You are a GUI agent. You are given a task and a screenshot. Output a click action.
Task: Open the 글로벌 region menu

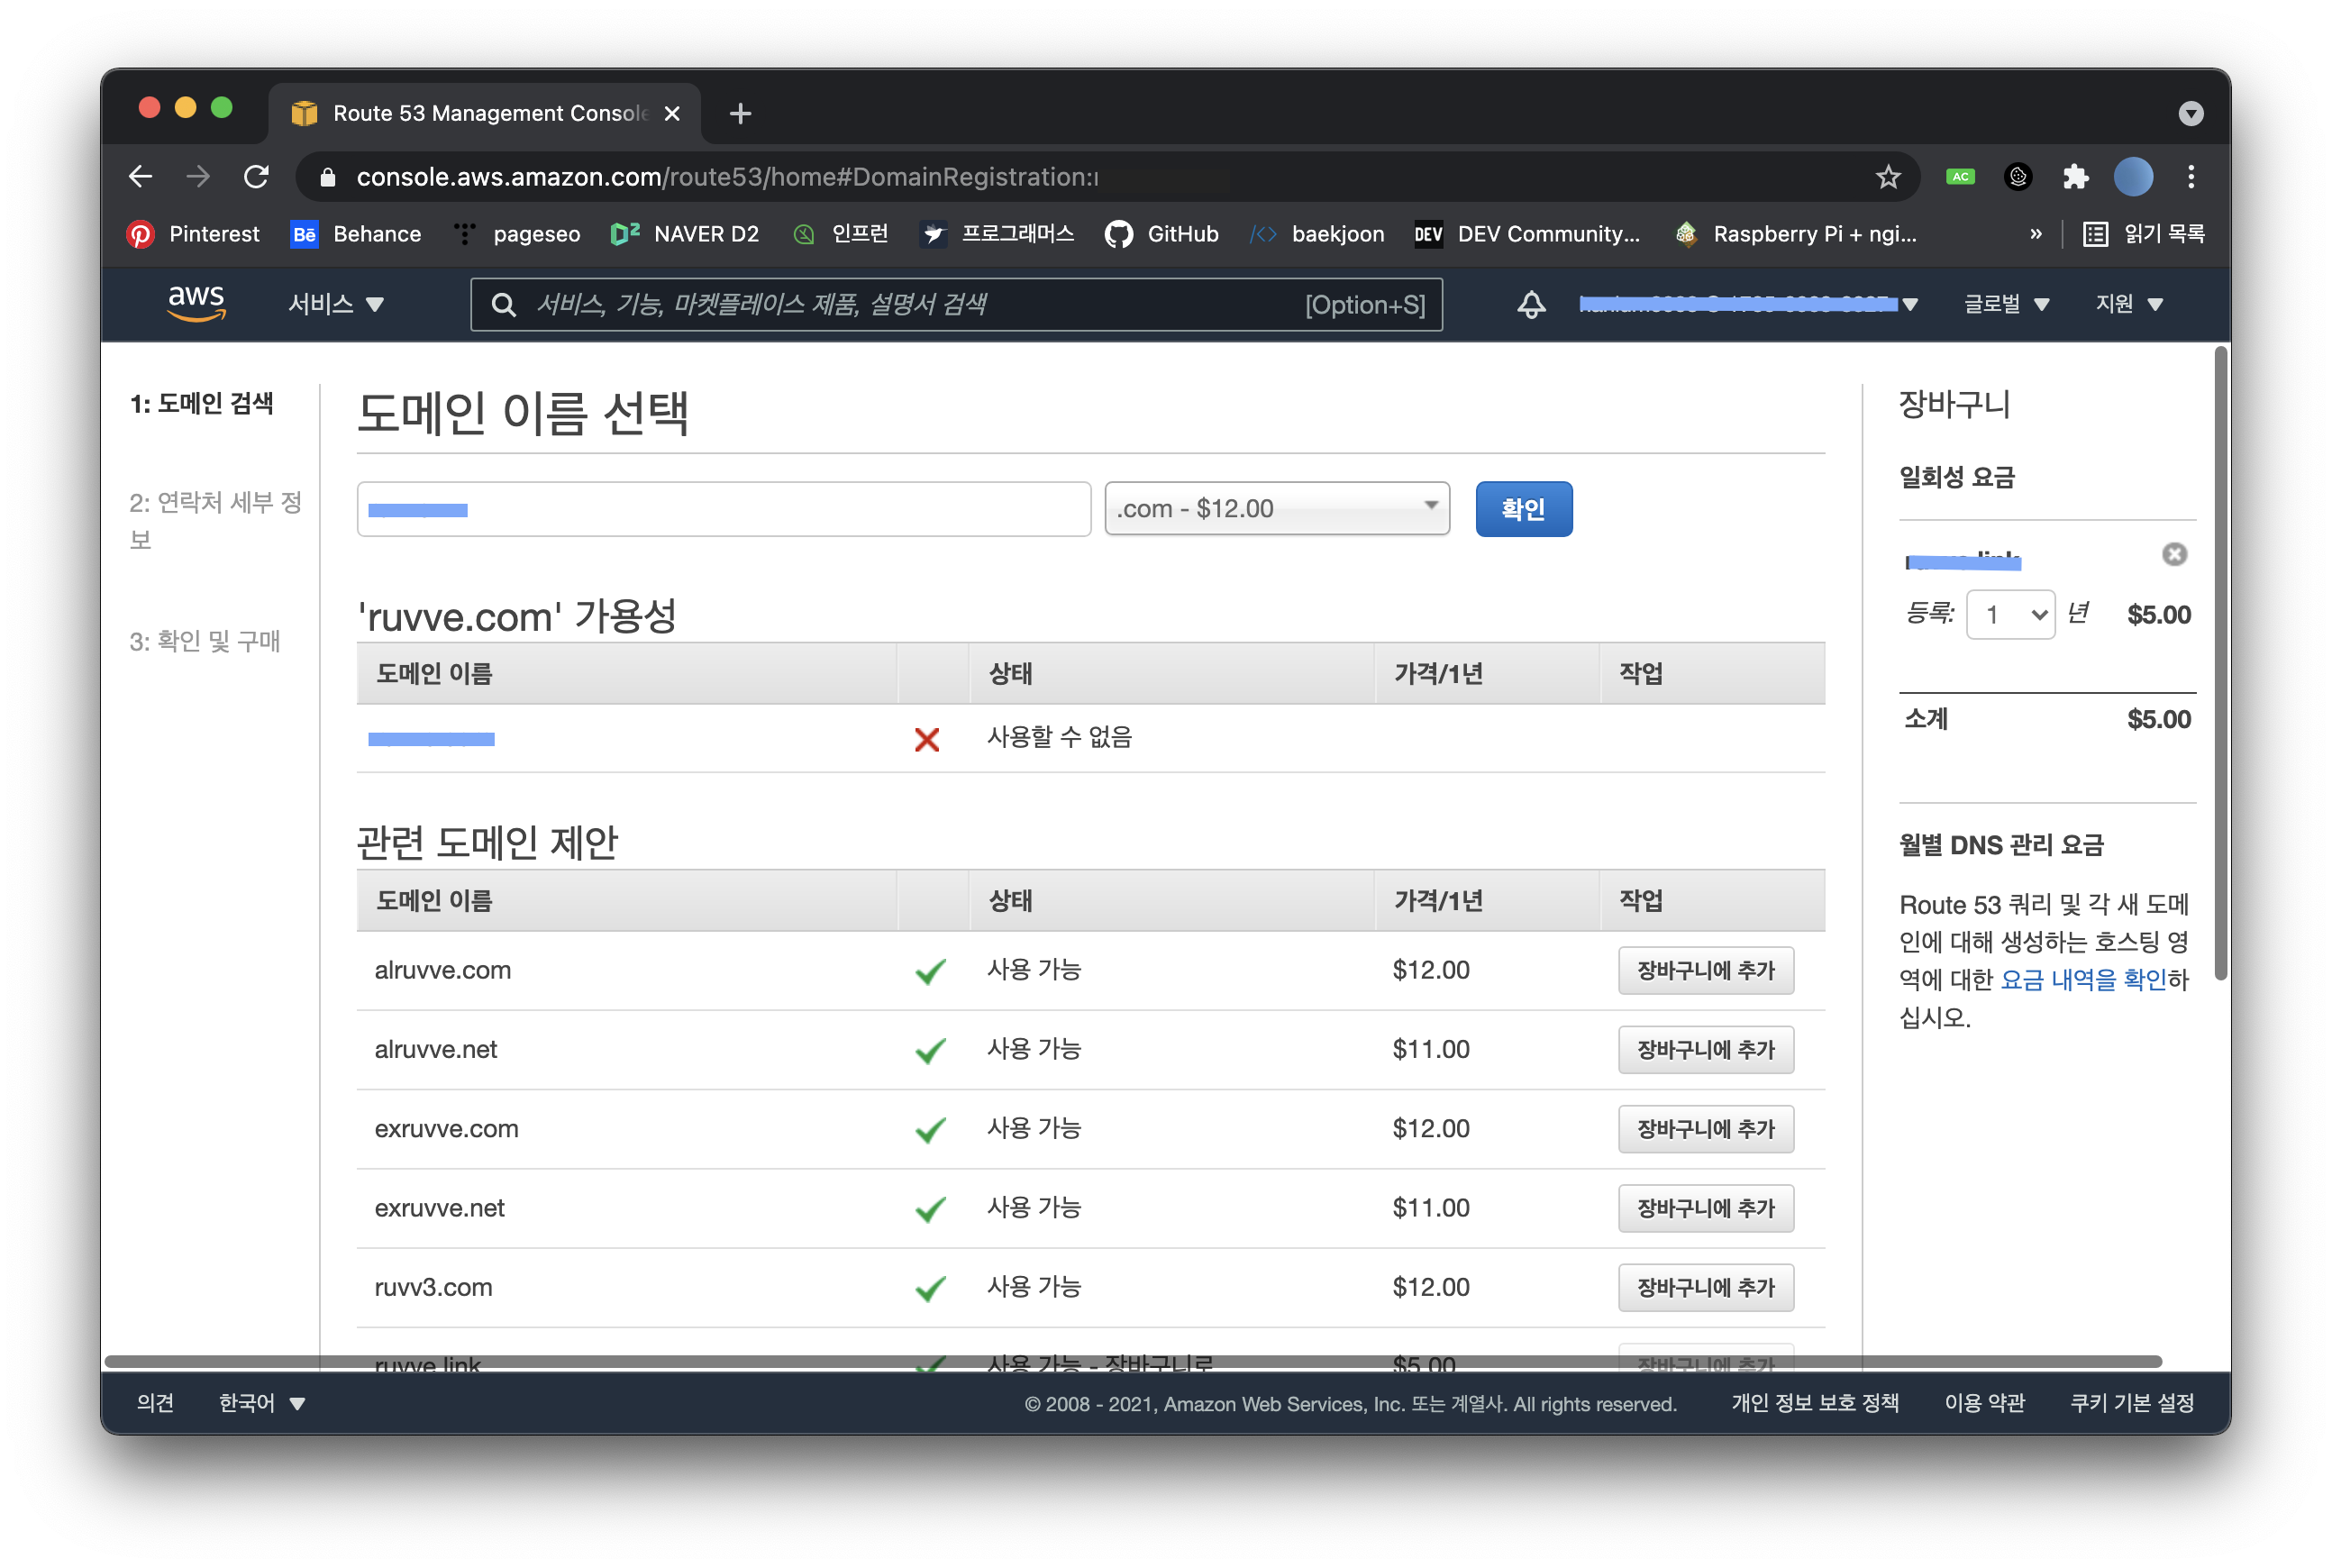coord(2005,304)
